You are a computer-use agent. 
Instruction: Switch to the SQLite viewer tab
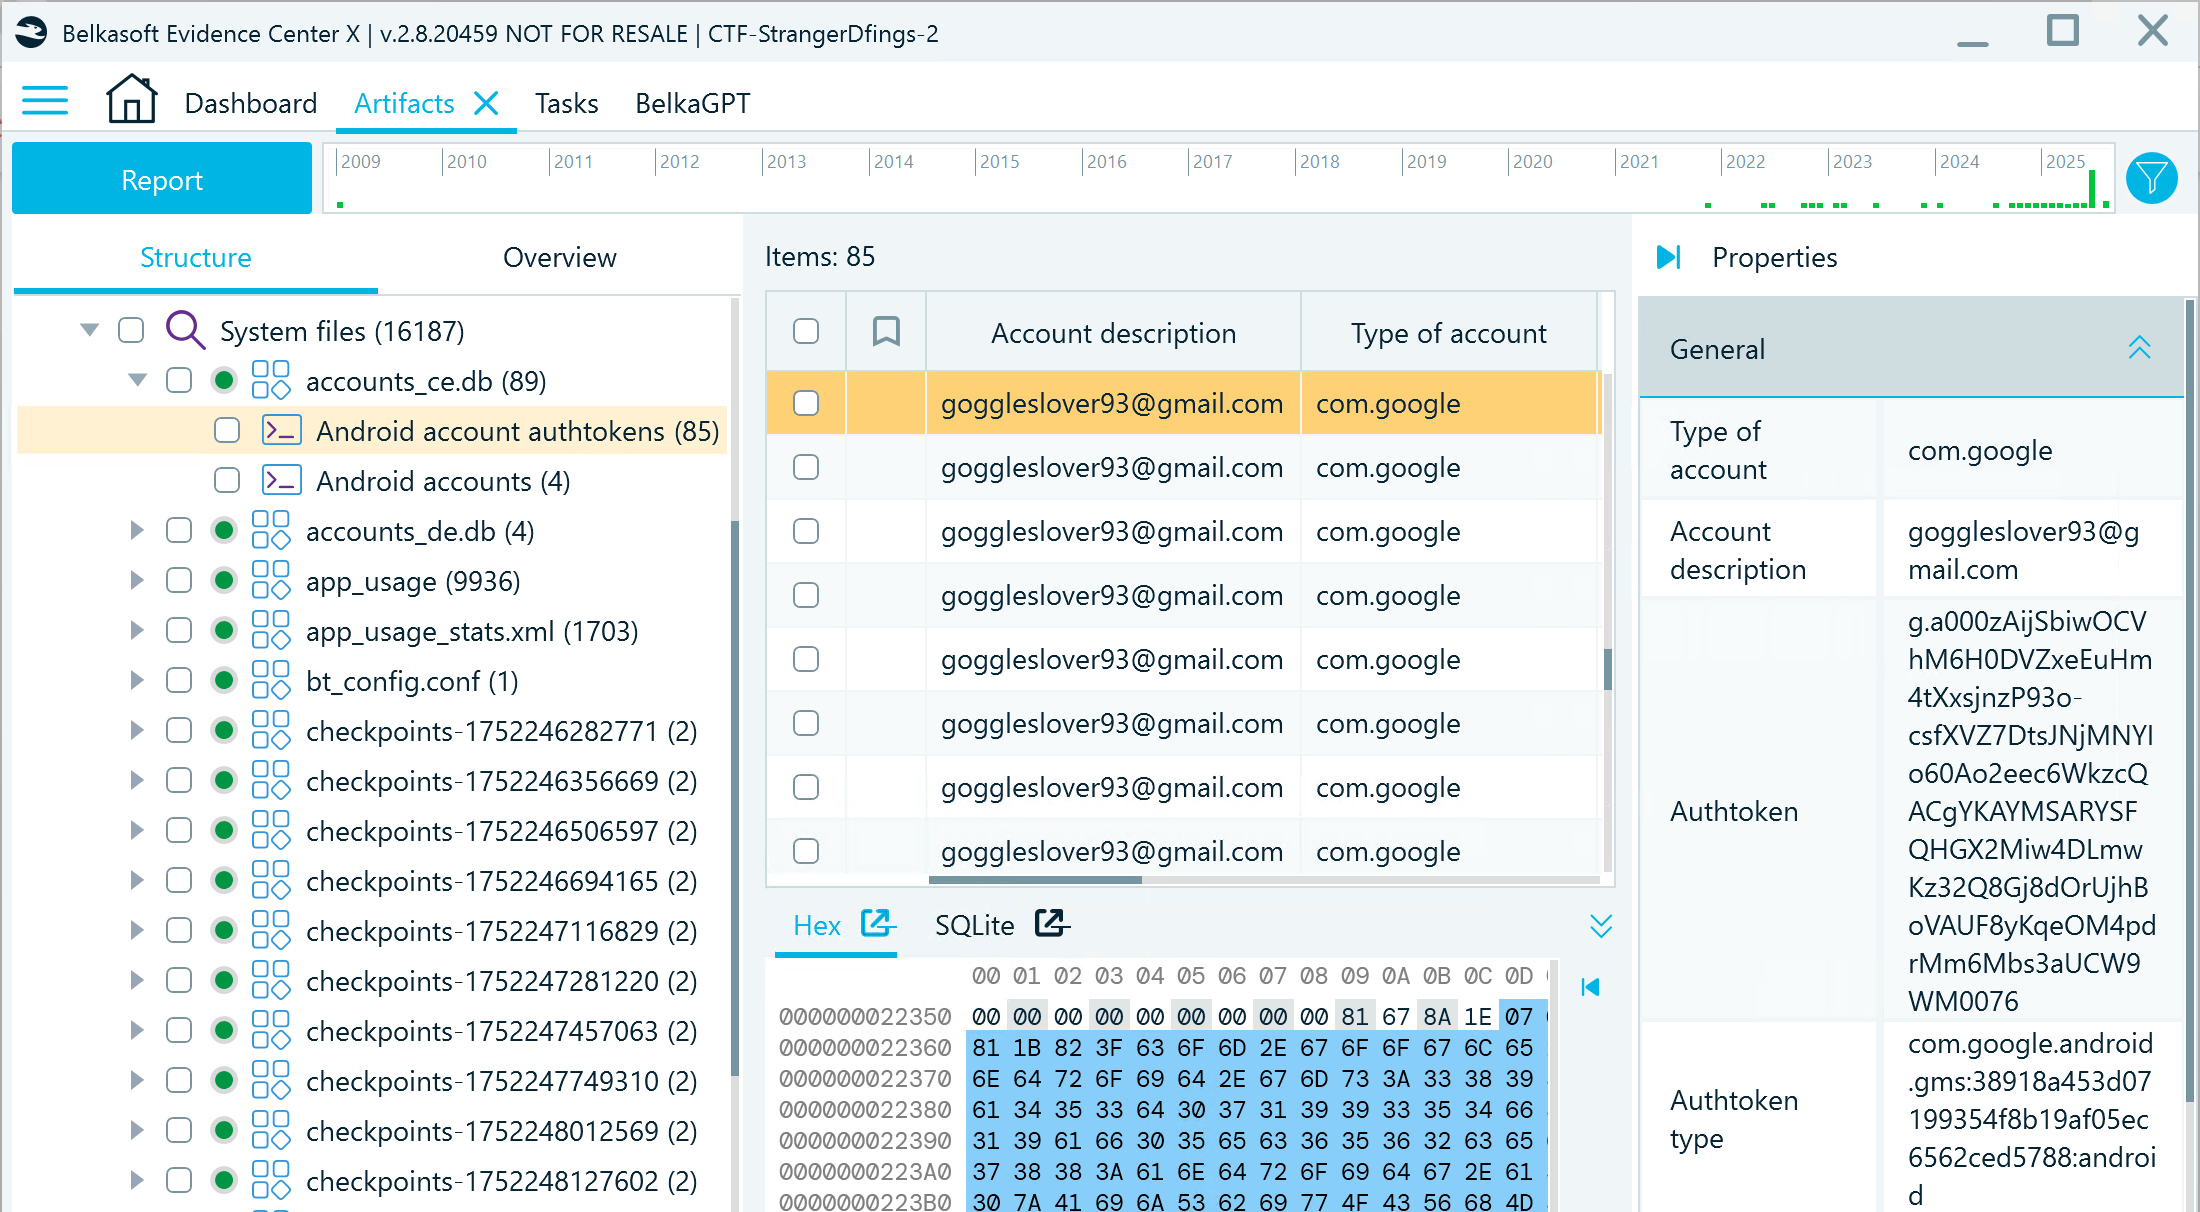pos(974,926)
